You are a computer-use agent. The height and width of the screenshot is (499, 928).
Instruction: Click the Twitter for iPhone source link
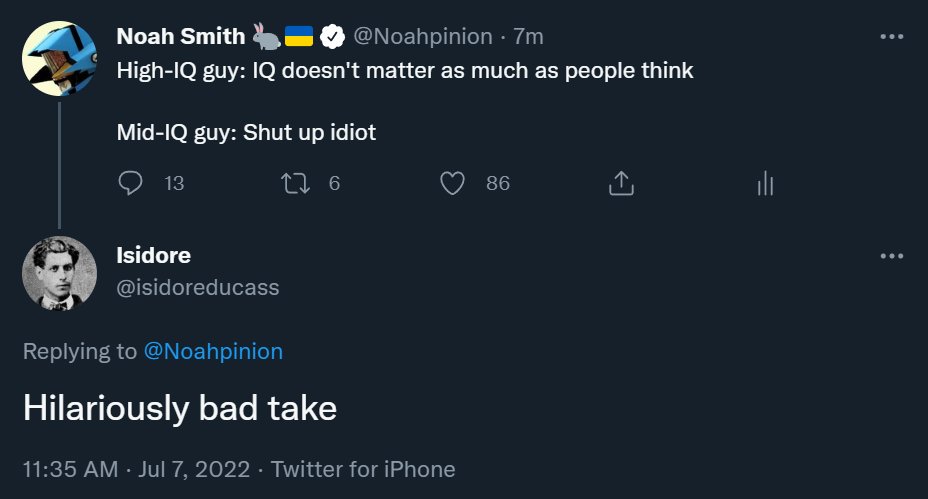pos(363,469)
